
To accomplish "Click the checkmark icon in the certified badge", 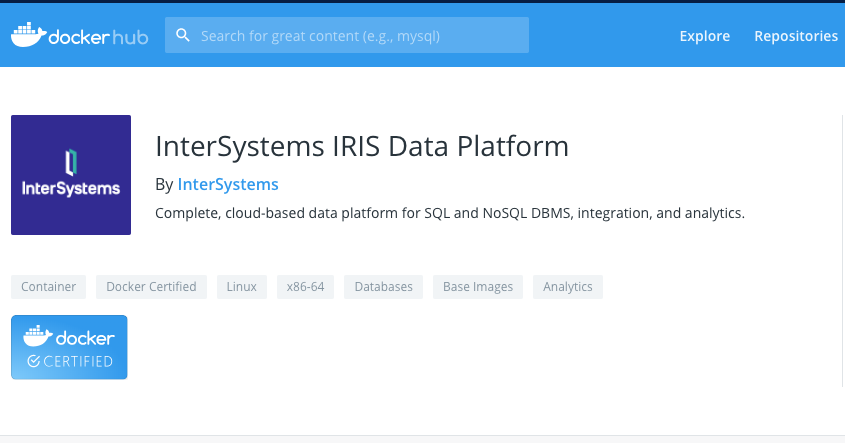I will pos(33,361).
